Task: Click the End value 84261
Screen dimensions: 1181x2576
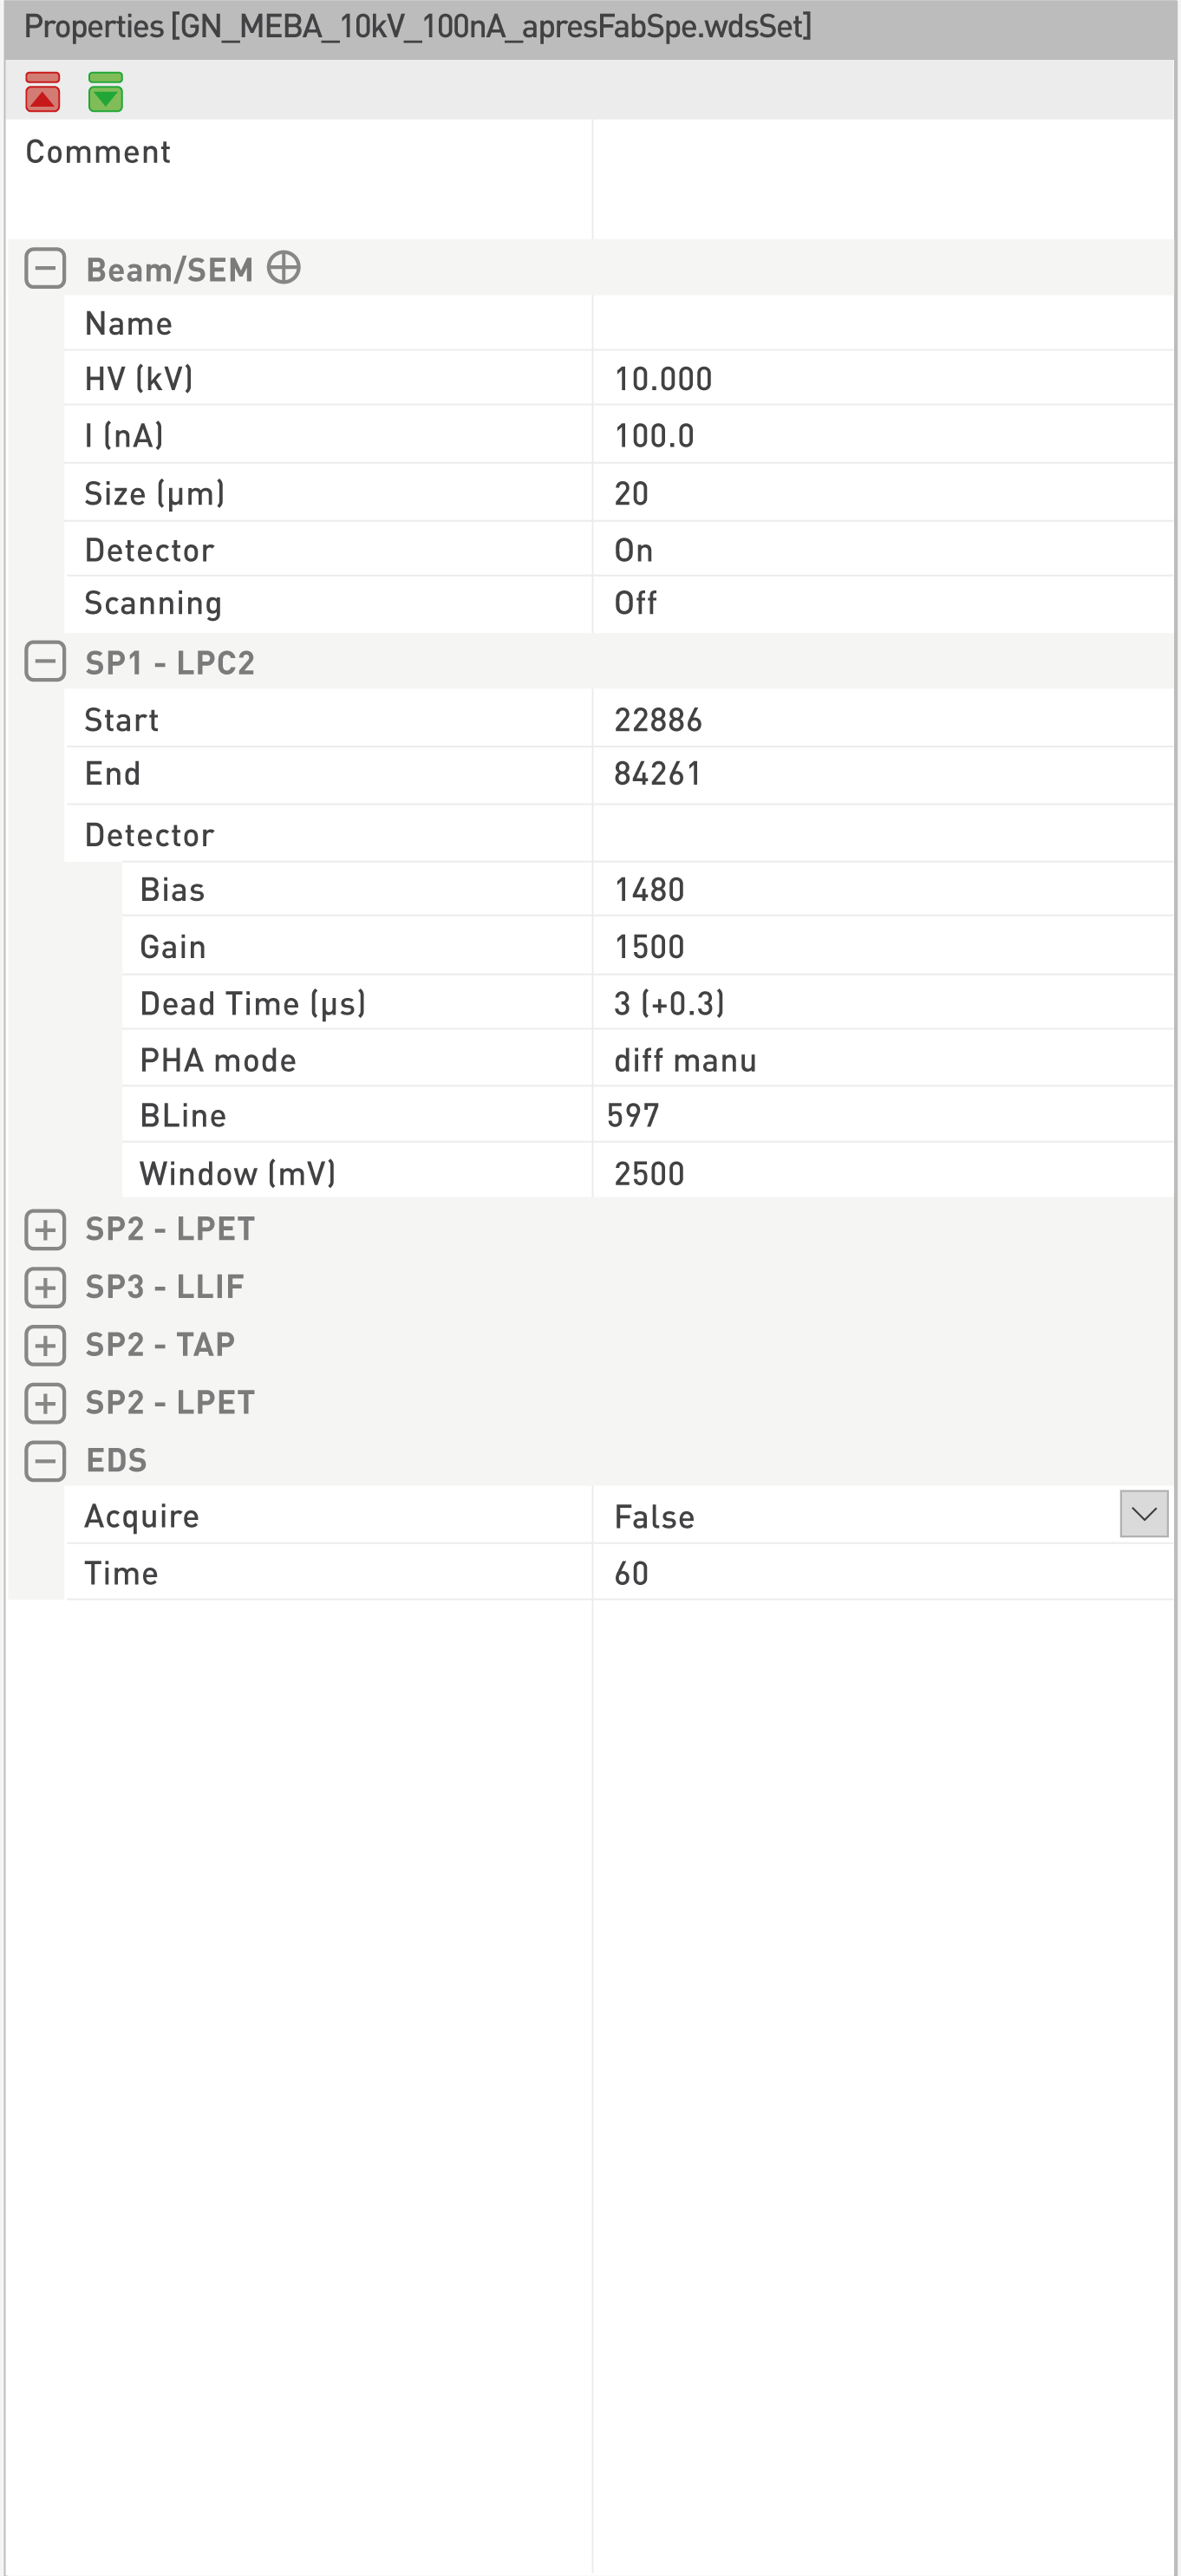Action: (880, 774)
